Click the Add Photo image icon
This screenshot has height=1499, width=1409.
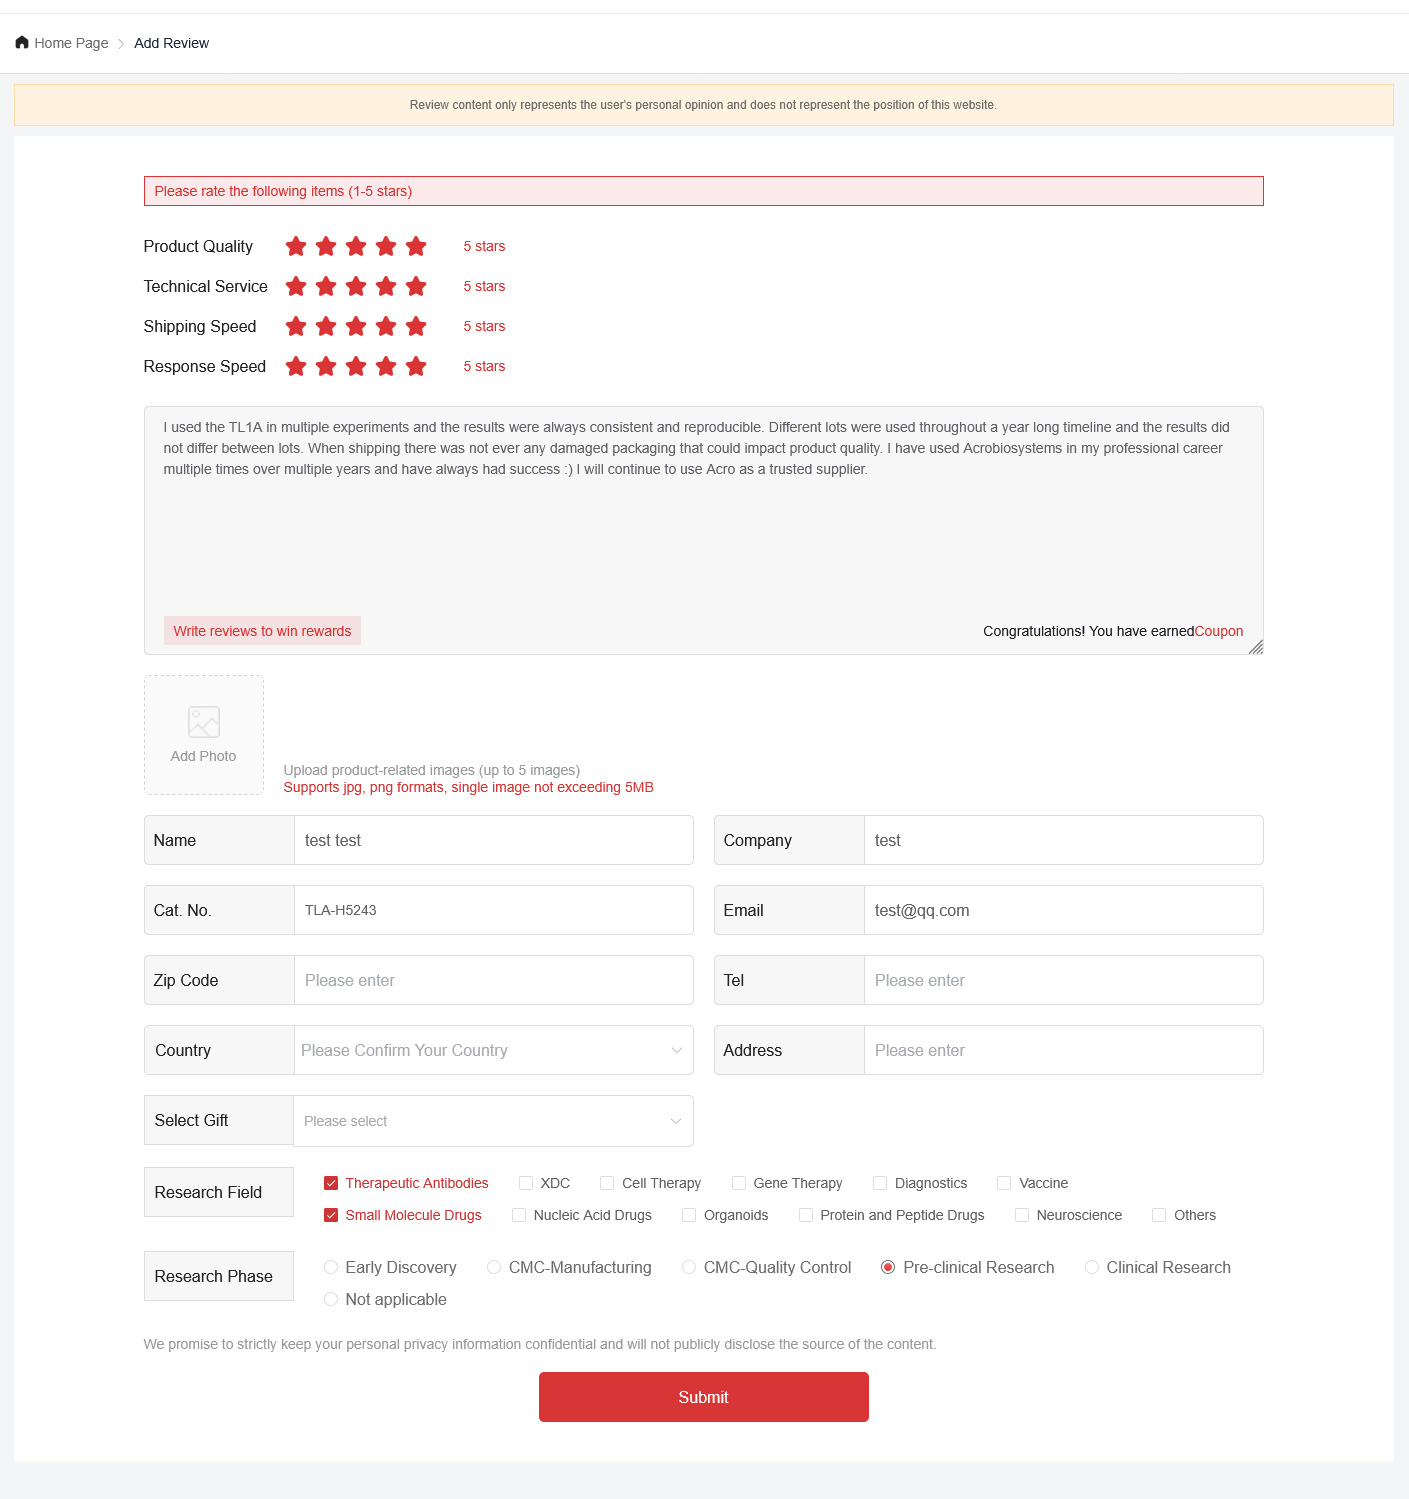pyautogui.click(x=204, y=722)
